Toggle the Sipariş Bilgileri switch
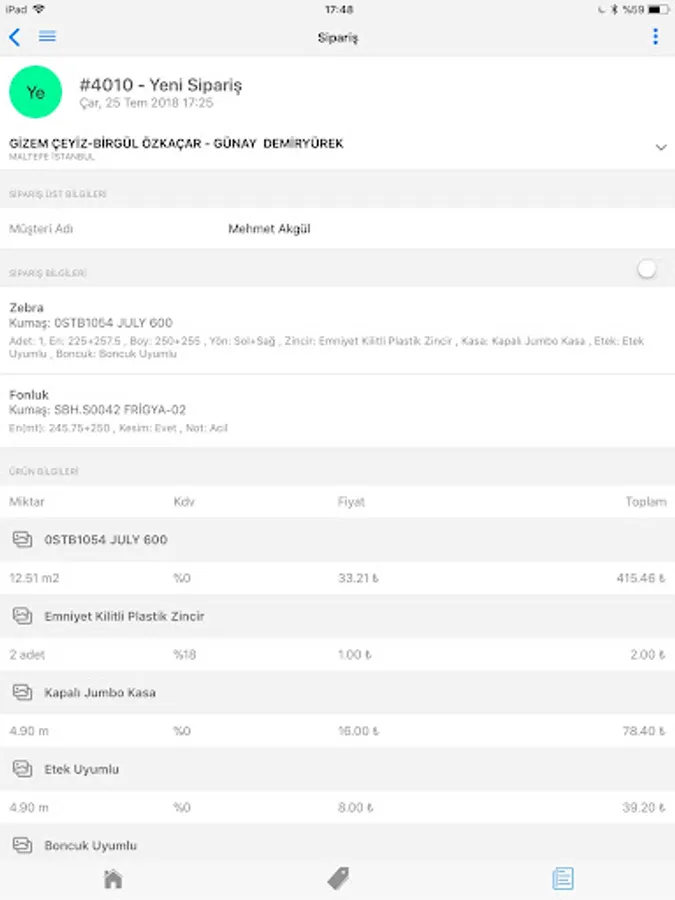This screenshot has height=900, width=675. coord(649,269)
